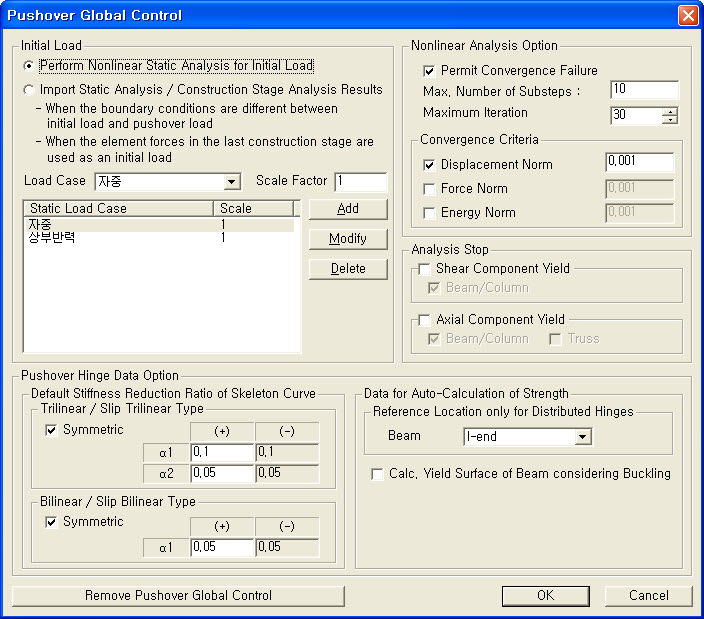This screenshot has height=619, width=704.
Task: Toggle Symmetric checkbox for Bilinear type
Action: tap(51, 522)
